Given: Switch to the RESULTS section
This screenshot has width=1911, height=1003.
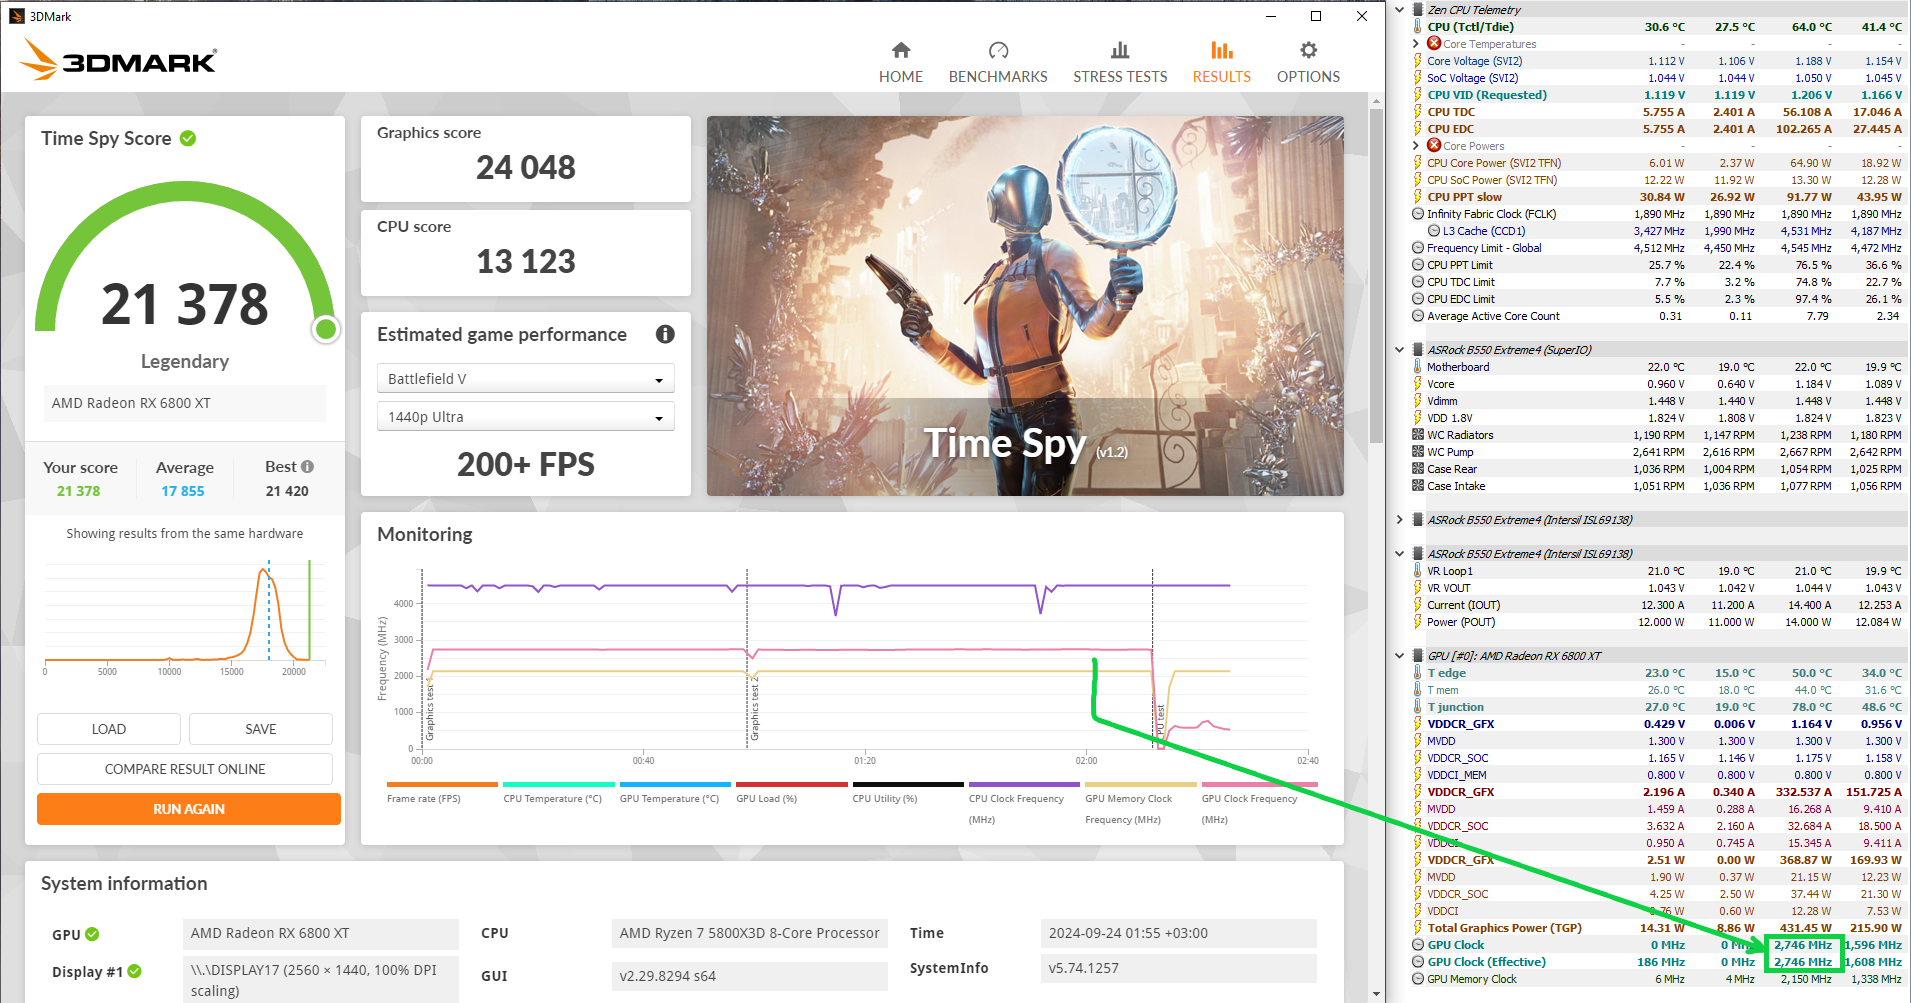Looking at the screenshot, I should (x=1221, y=62).
